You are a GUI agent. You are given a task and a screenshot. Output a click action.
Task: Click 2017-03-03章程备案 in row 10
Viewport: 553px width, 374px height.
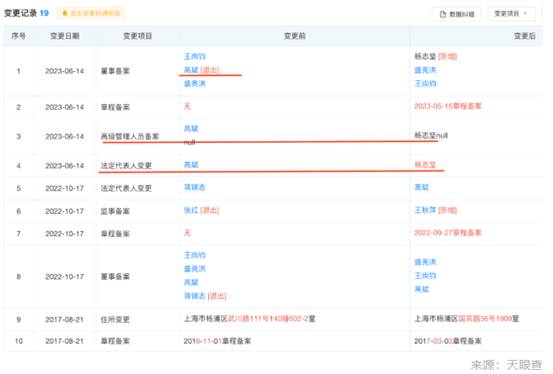coord(448,341)
